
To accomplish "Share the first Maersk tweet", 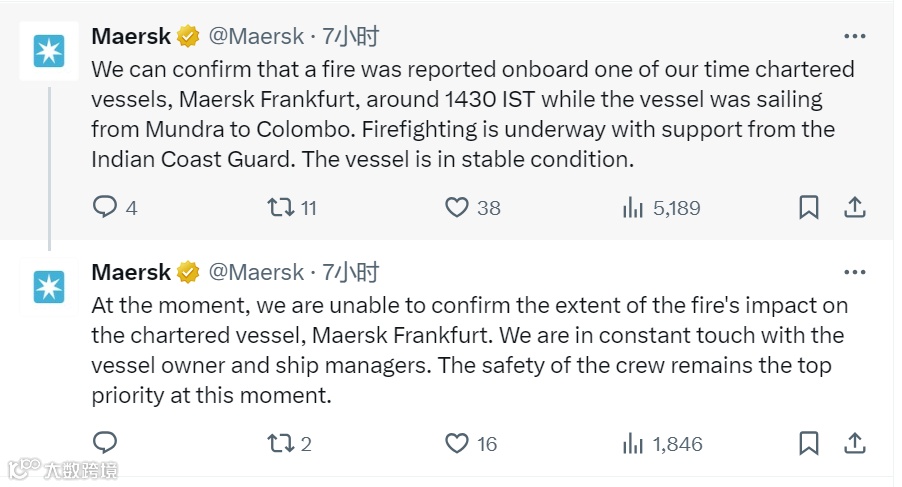I will [x=855, y=207].
